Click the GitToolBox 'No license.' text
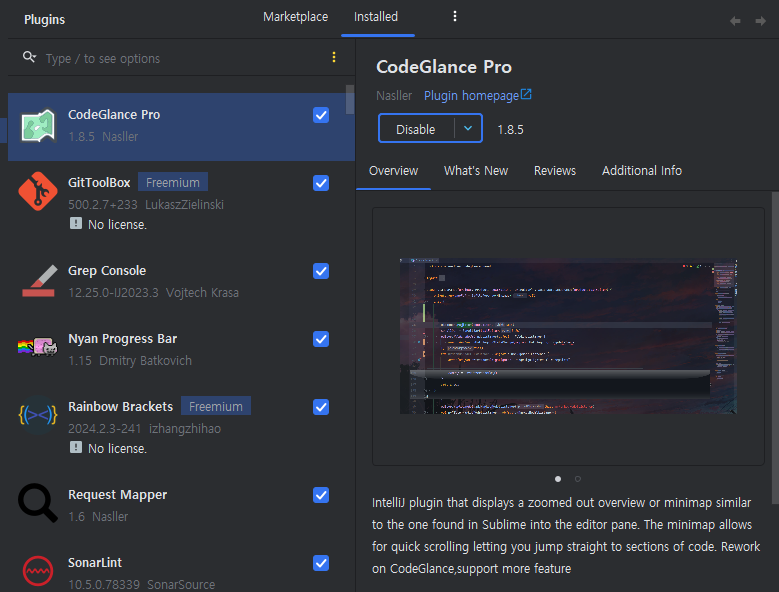Screen dimensions: 779x592 [x=117, y=224]
